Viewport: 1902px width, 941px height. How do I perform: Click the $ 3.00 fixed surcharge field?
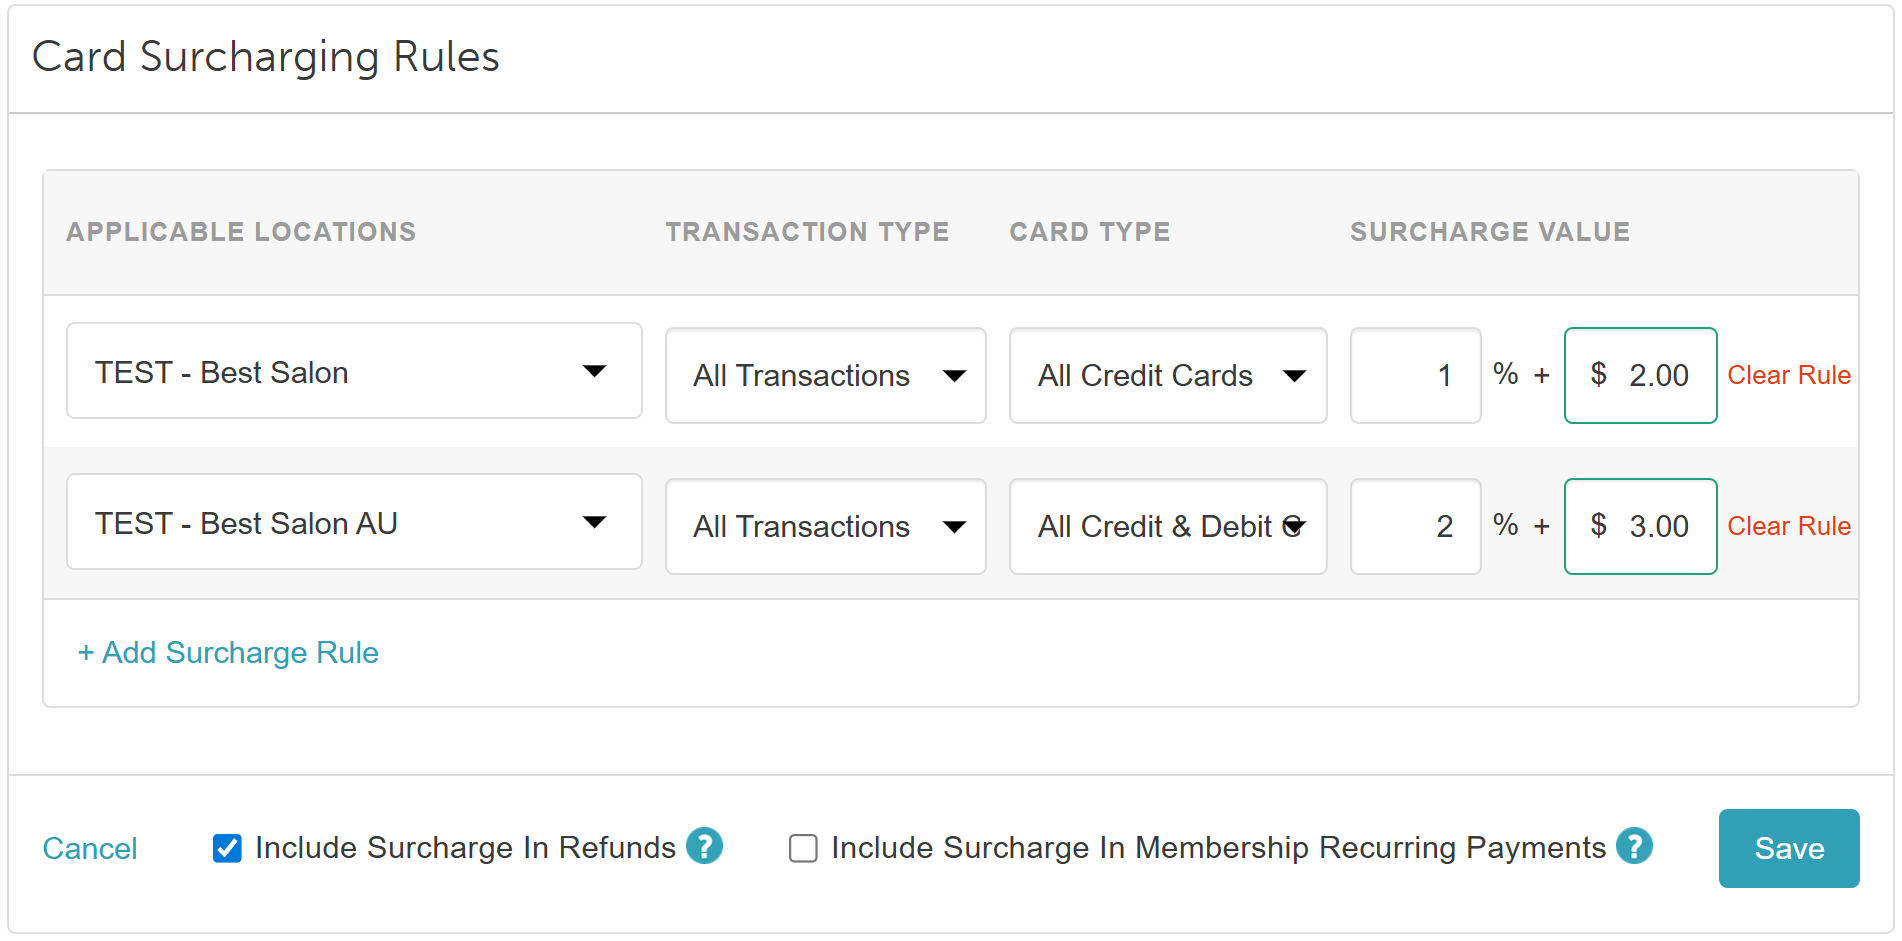click(x=1640, y=526)
